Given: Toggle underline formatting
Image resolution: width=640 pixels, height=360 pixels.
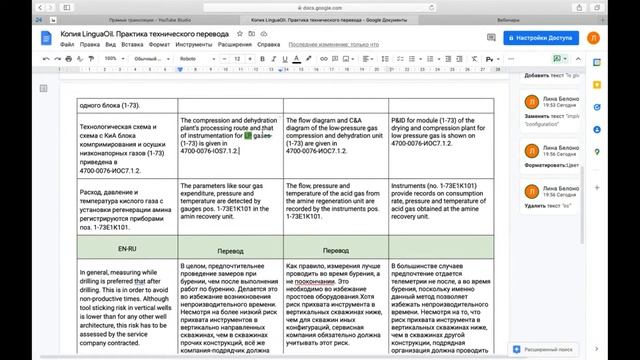Looking at the screenshot, I should click(x=285, y=59).
